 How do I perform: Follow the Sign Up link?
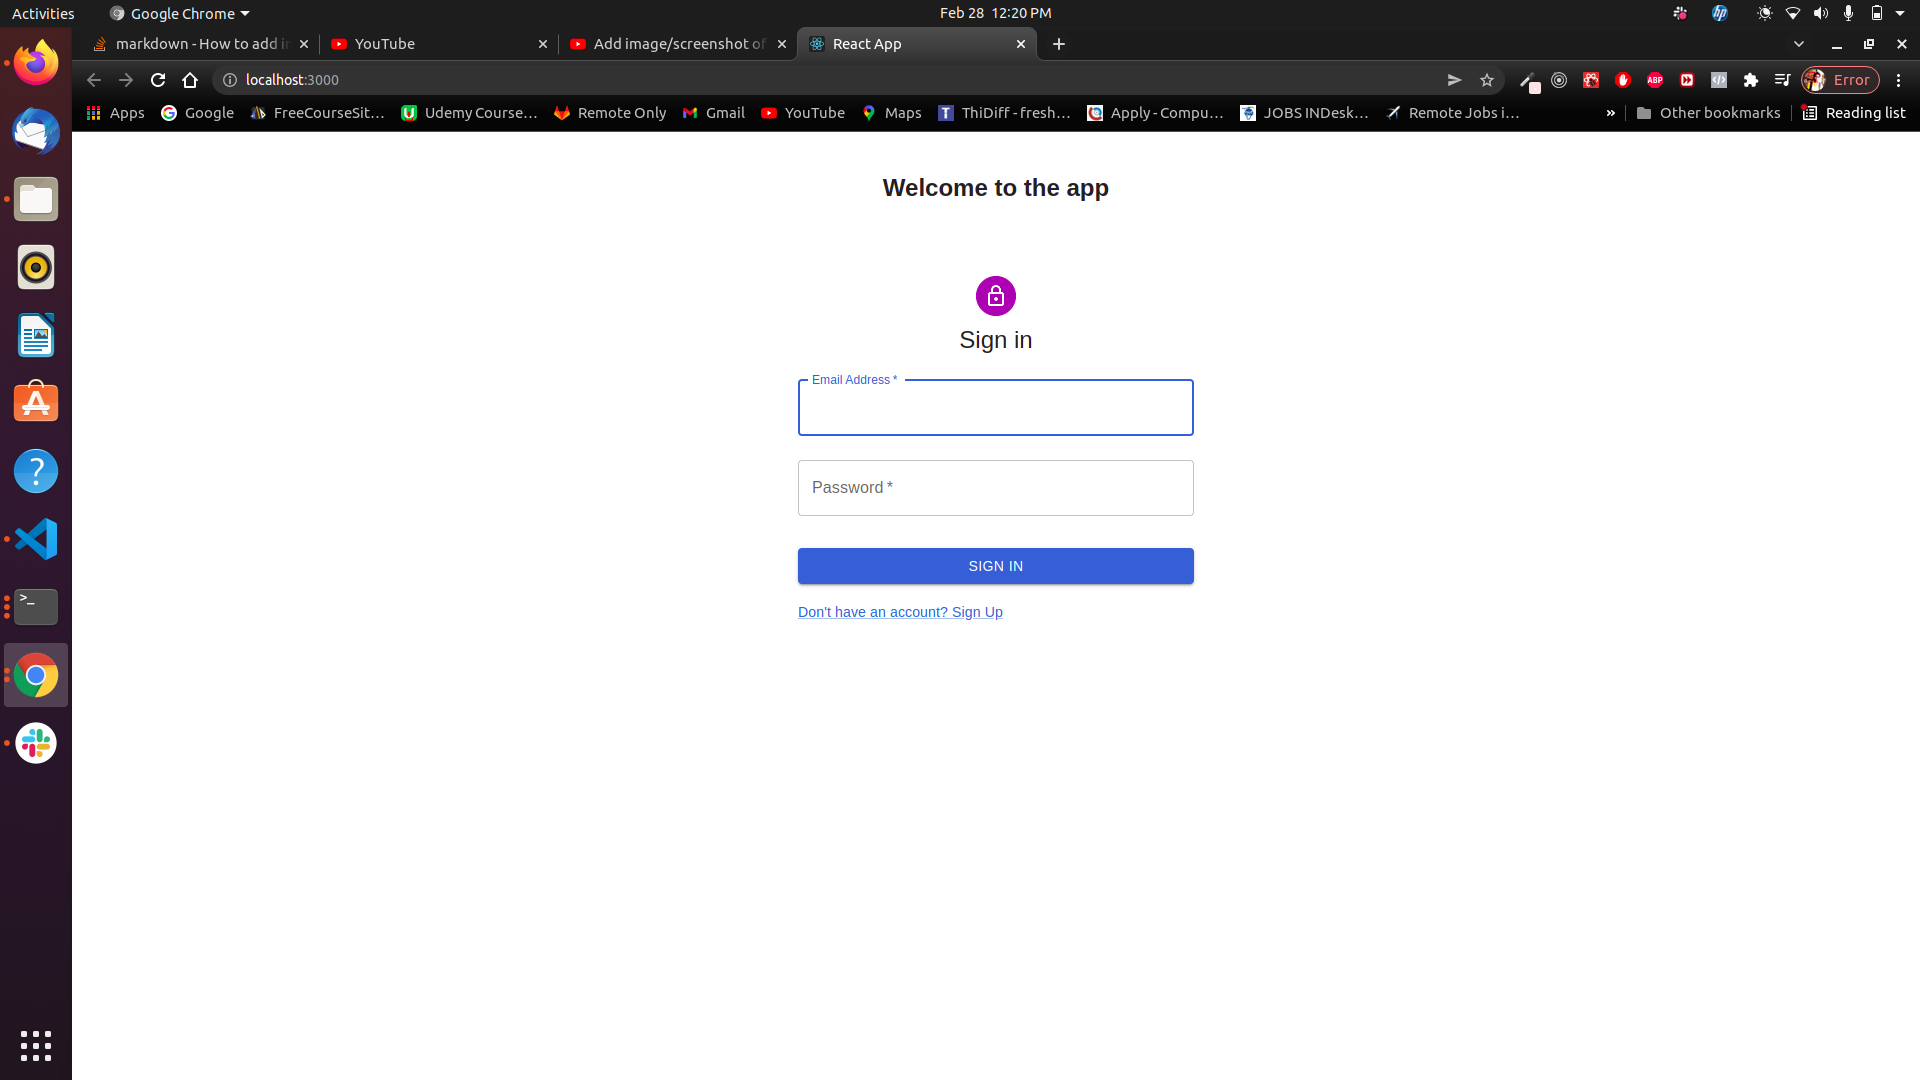pyautogui.click(x=900, y=611)
